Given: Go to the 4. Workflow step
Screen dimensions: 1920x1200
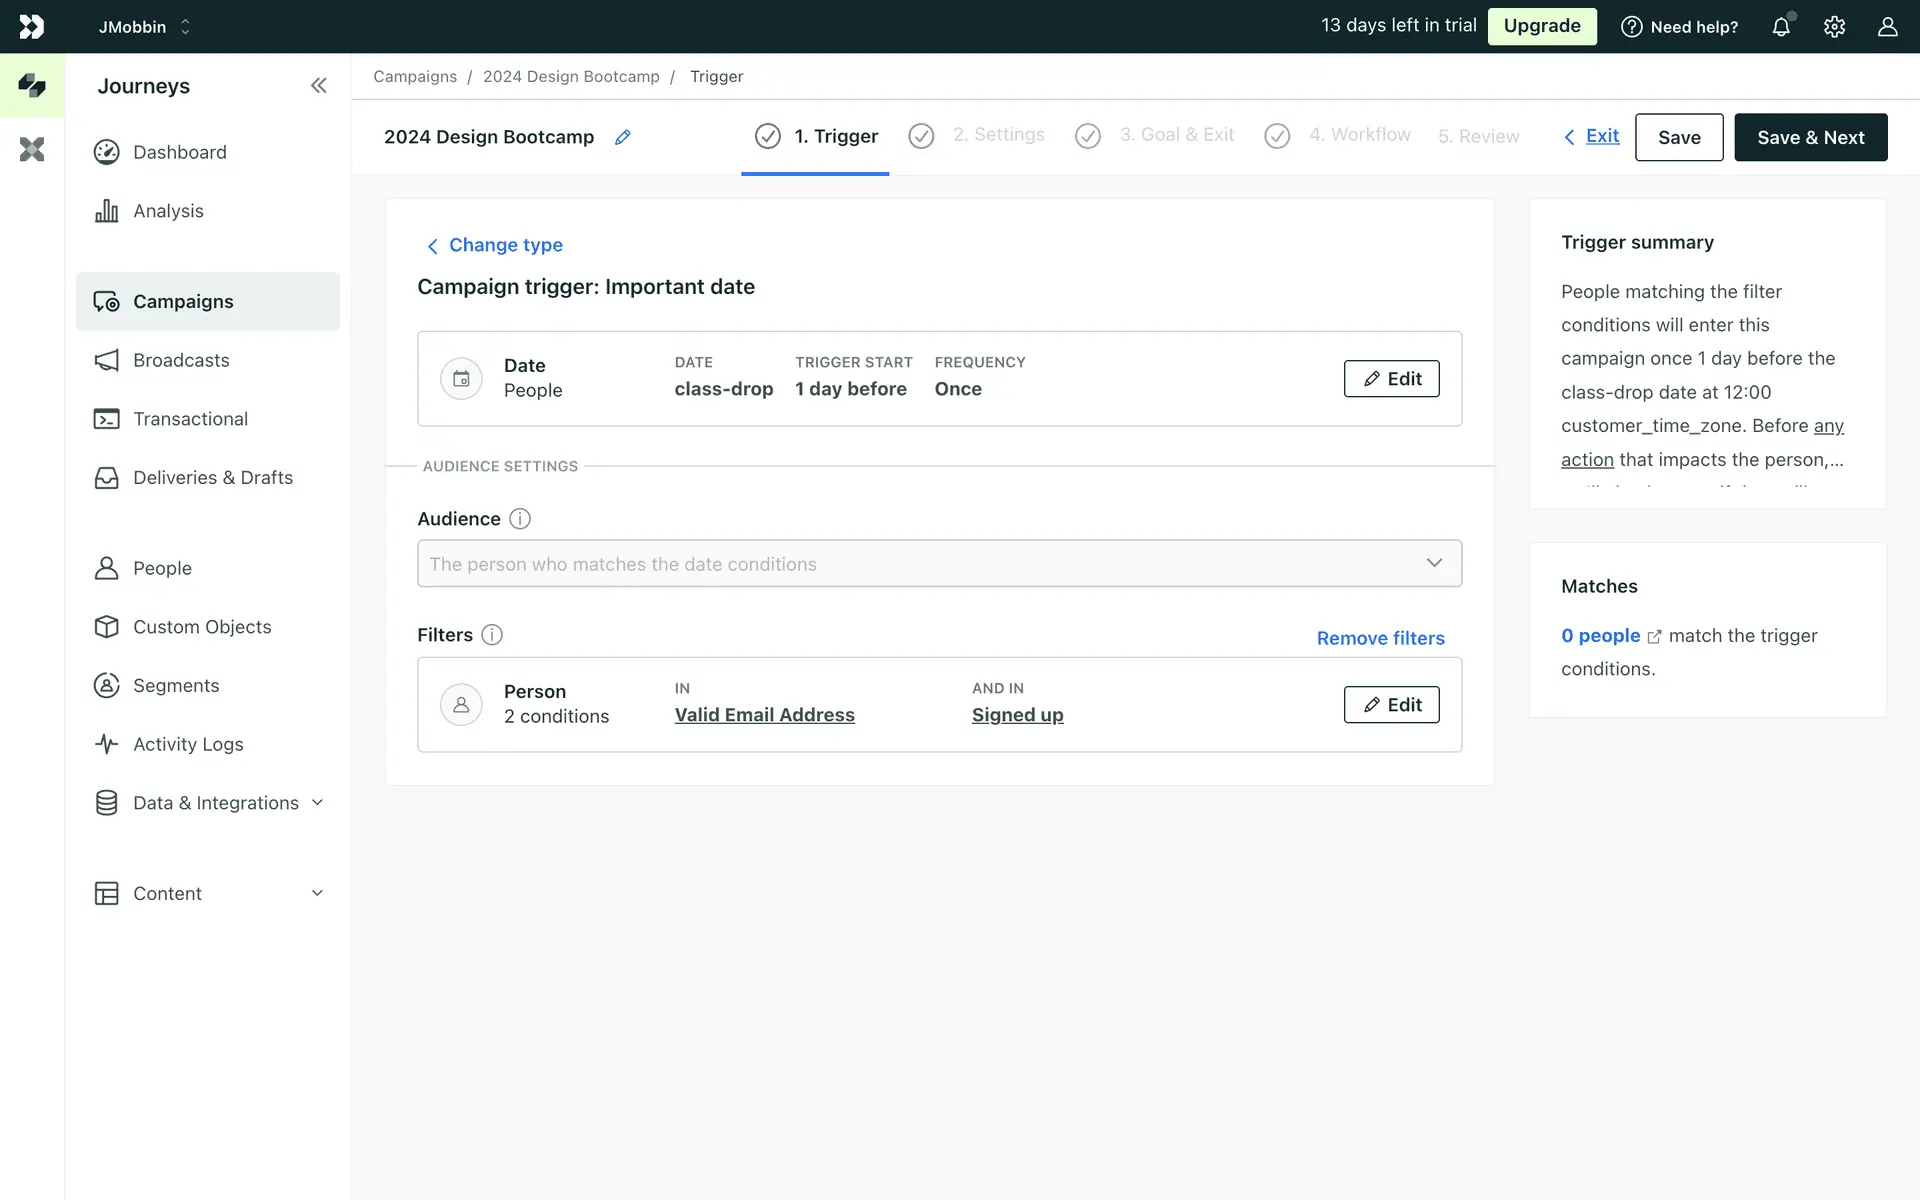Looking at the screenshot, I should [1359, 135].
